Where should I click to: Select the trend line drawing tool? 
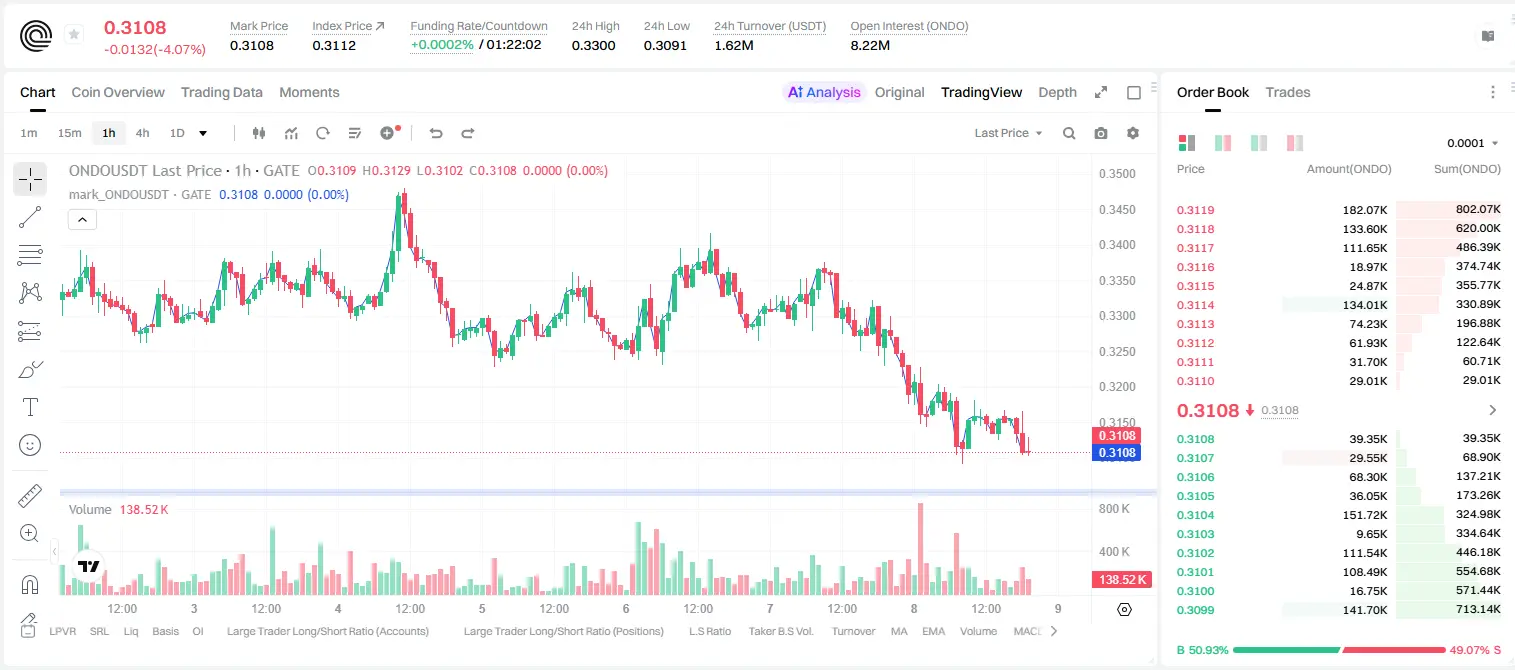(30, 217)
